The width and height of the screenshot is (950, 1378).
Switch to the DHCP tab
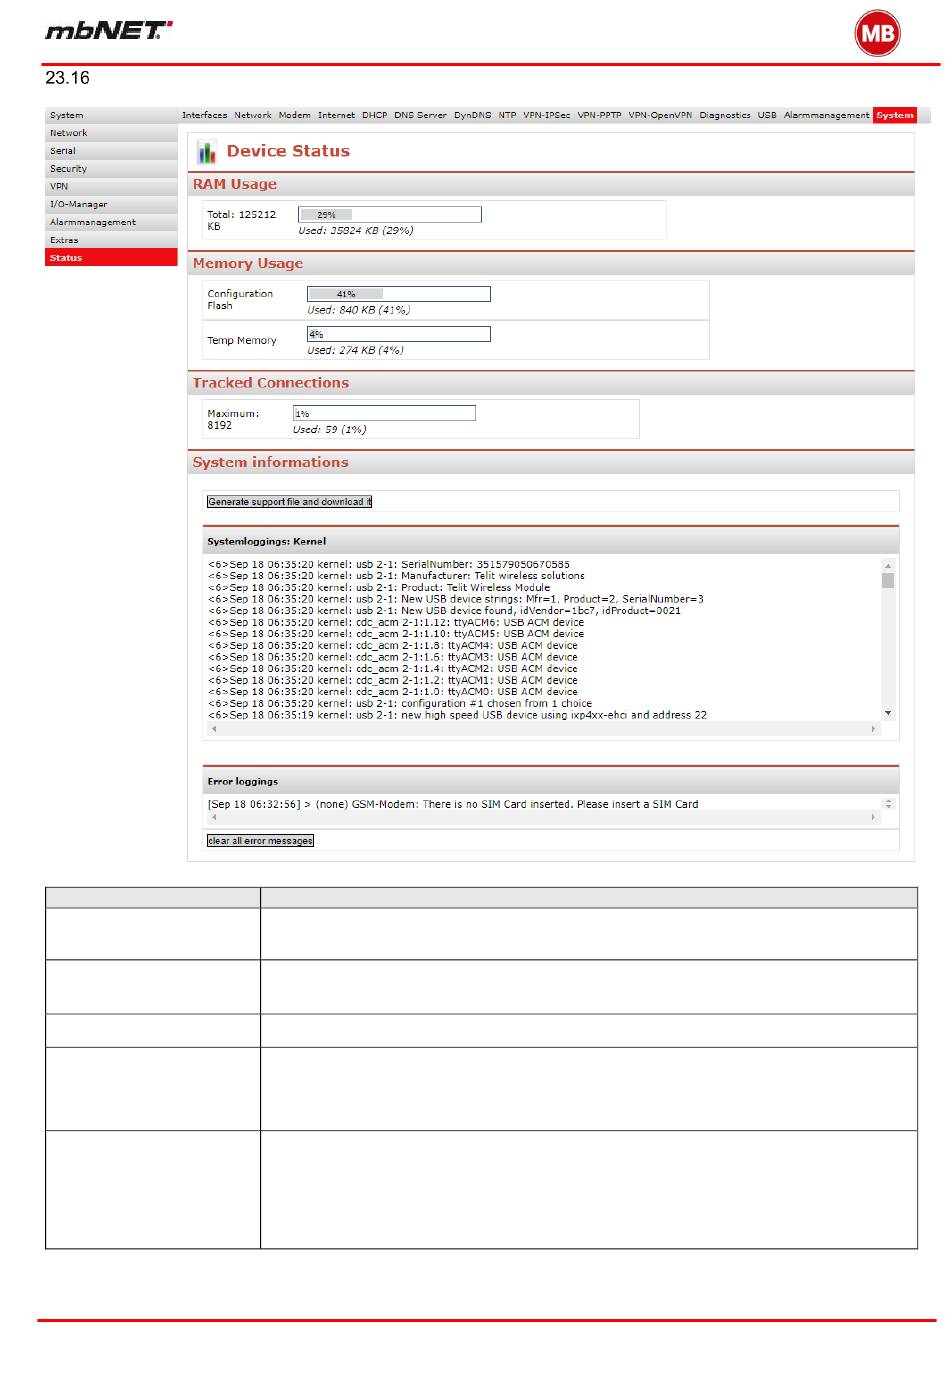point(374,115)
